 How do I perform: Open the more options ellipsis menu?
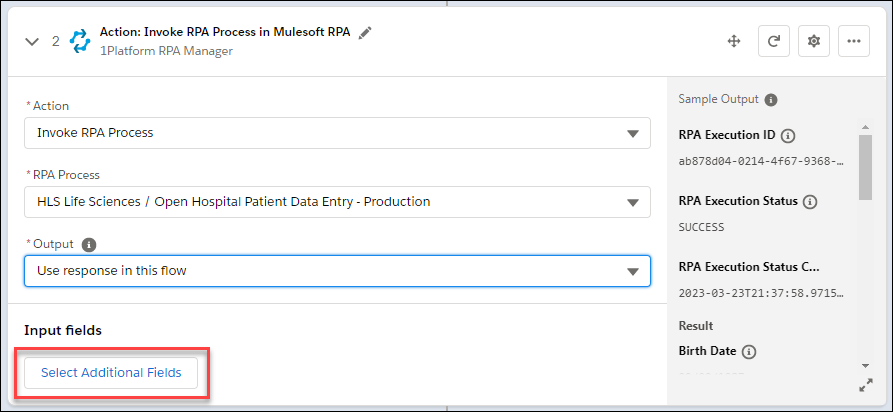click(x=853, y=41)
